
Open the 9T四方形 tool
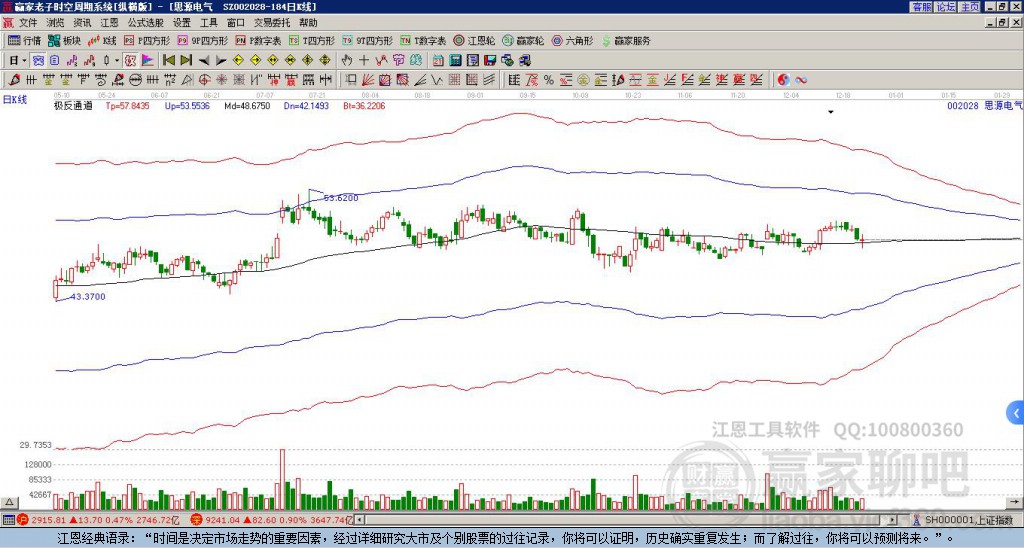point(368,40)
